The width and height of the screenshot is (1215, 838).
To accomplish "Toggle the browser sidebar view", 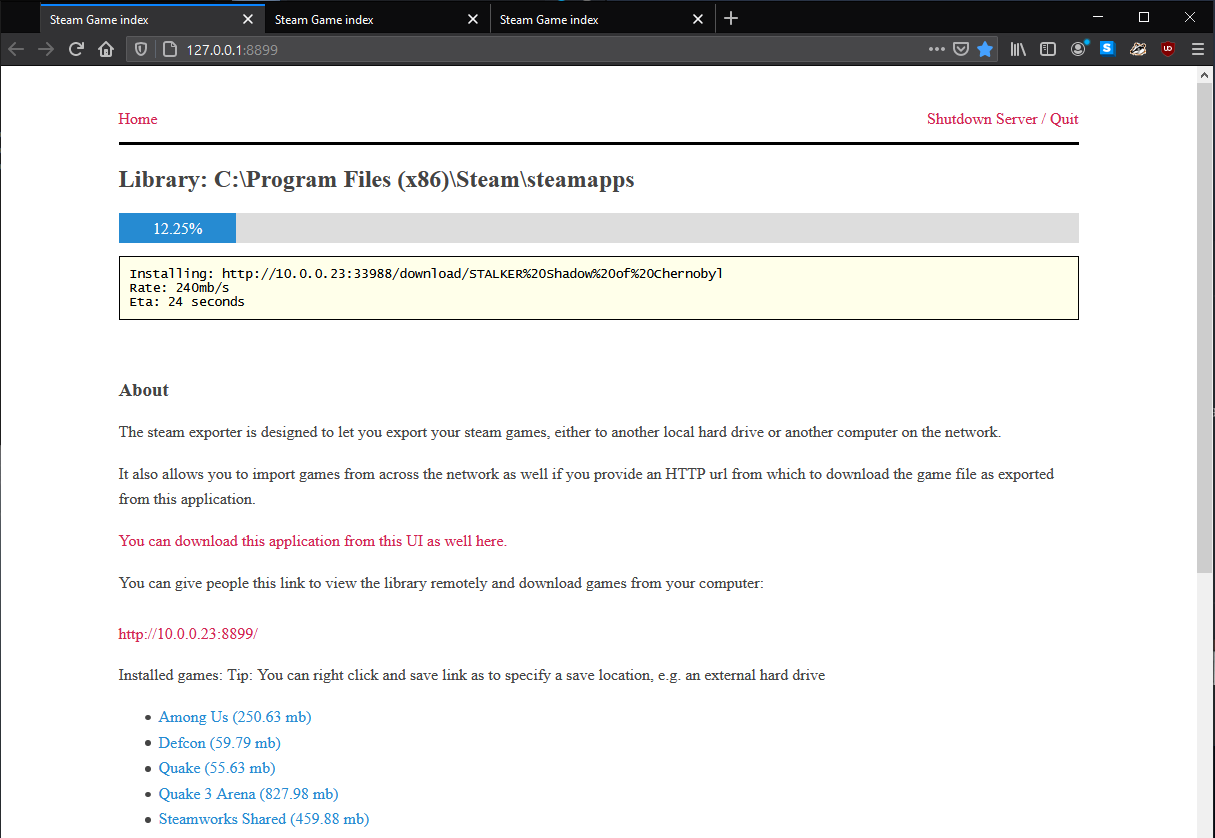I will [1048, 49].
